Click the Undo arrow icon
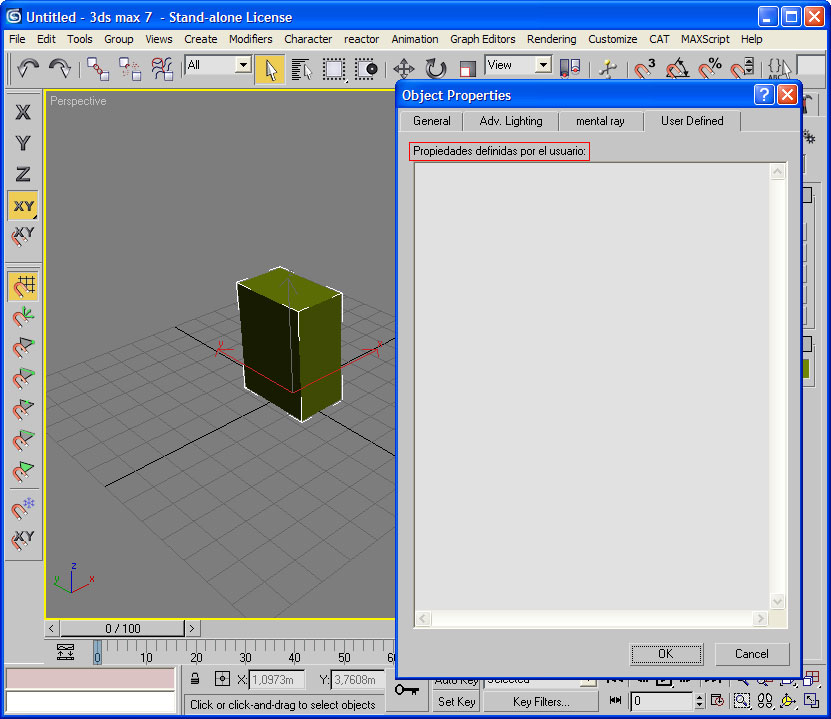The image size is (831, 719). tap(28, 68)
